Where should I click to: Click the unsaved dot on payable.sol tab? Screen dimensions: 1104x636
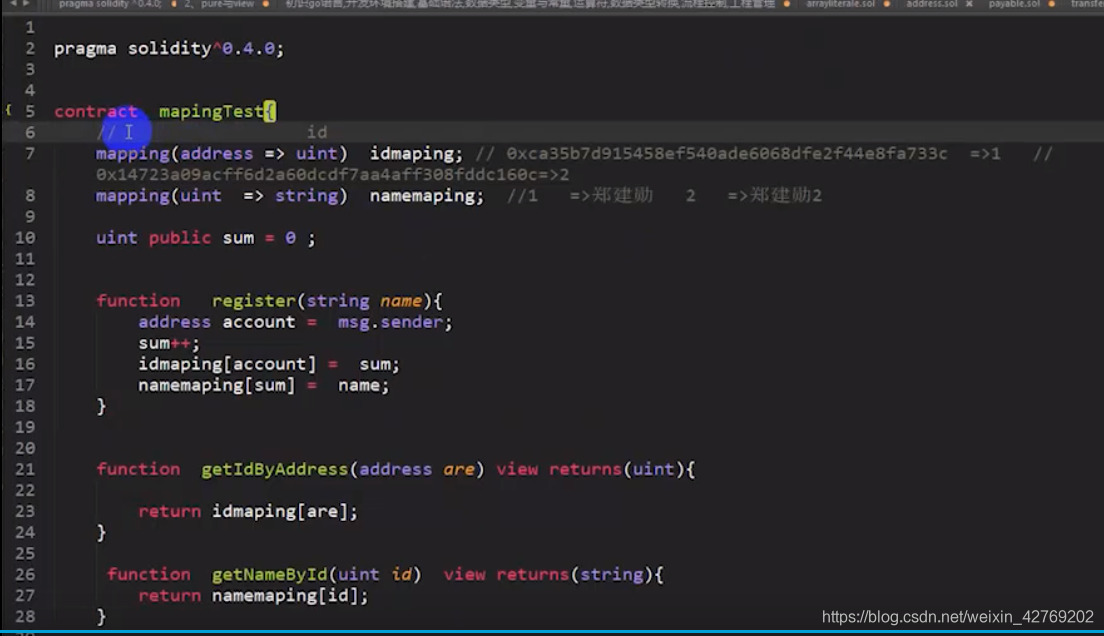click(x=1051, y=4)
